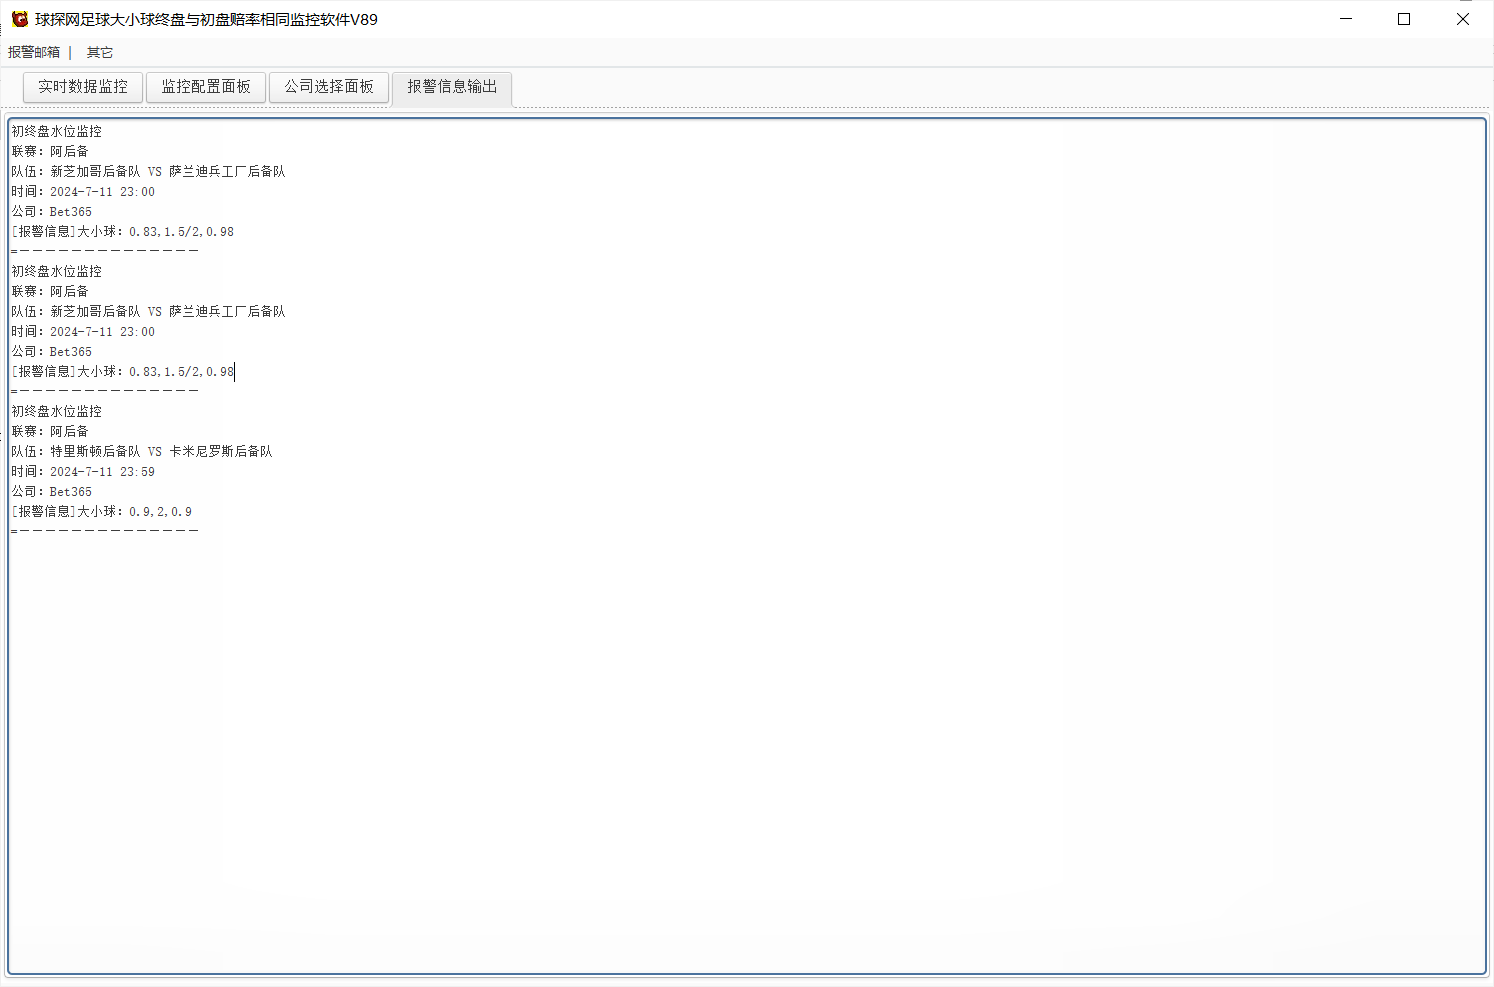
Task: Click the app icon in title bar
Action: click(19, 19)
